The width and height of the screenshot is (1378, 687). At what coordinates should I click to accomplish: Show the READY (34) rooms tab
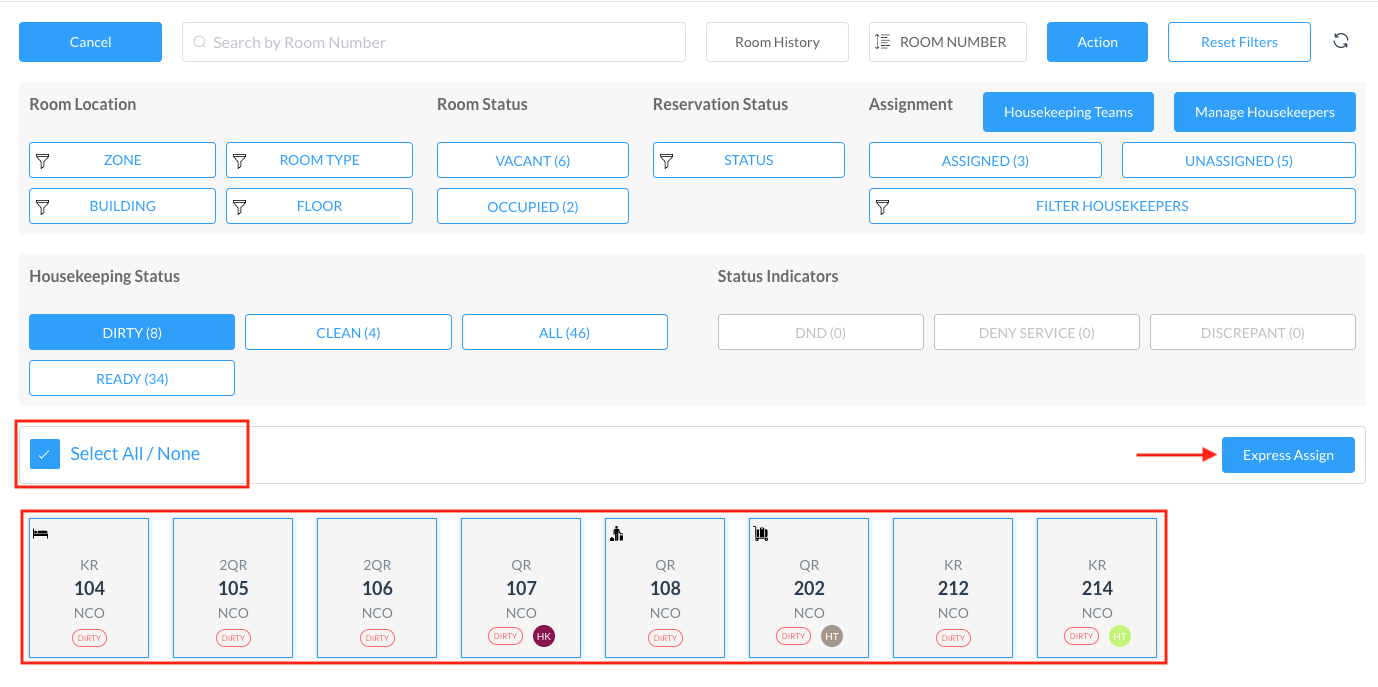click(x=132, y=378)
